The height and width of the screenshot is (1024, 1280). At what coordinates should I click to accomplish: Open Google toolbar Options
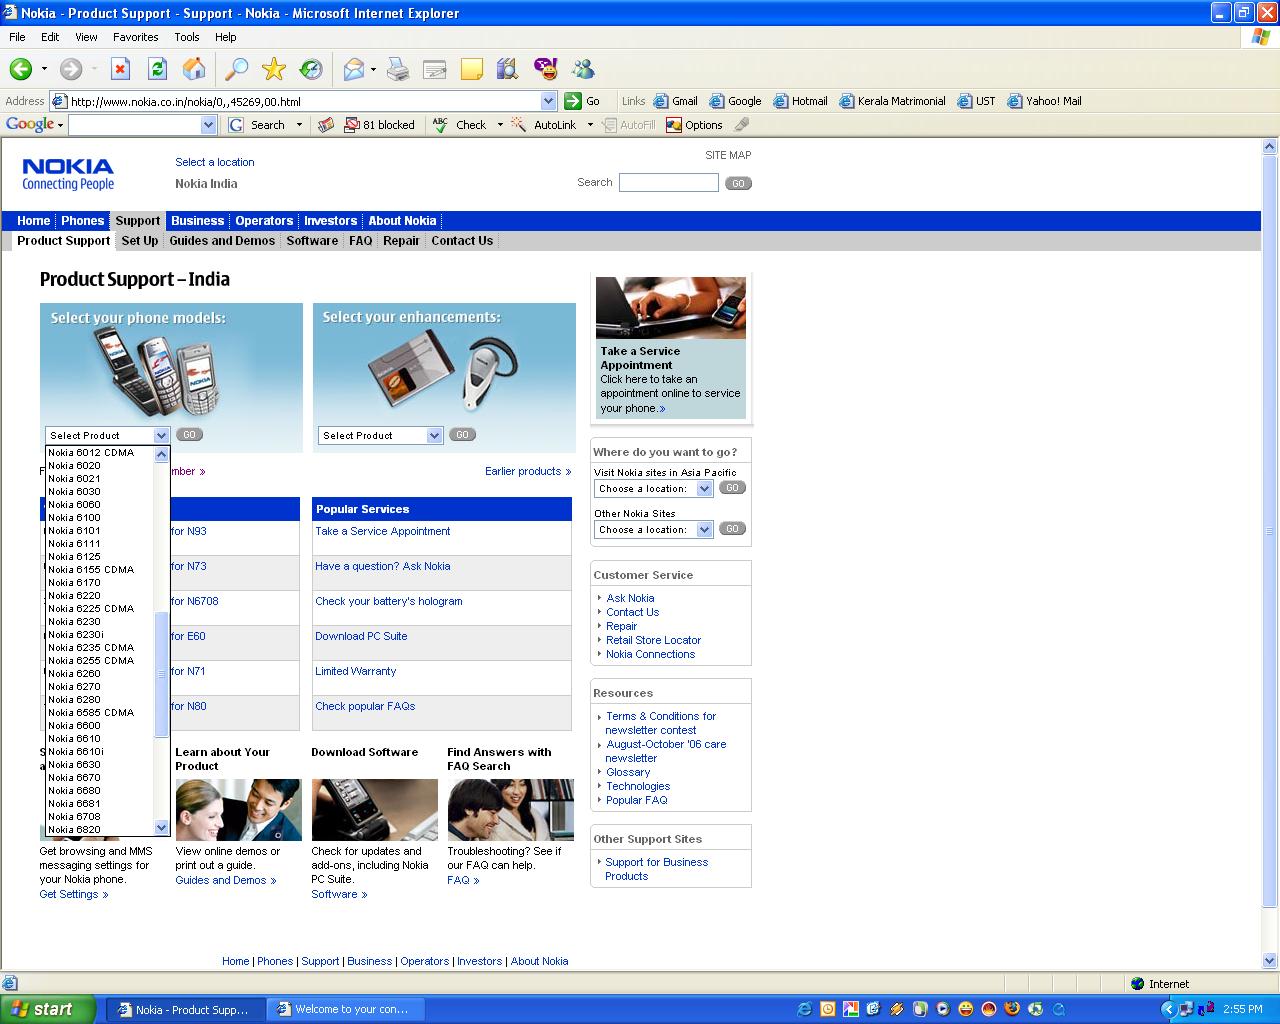tap(694, 125)
